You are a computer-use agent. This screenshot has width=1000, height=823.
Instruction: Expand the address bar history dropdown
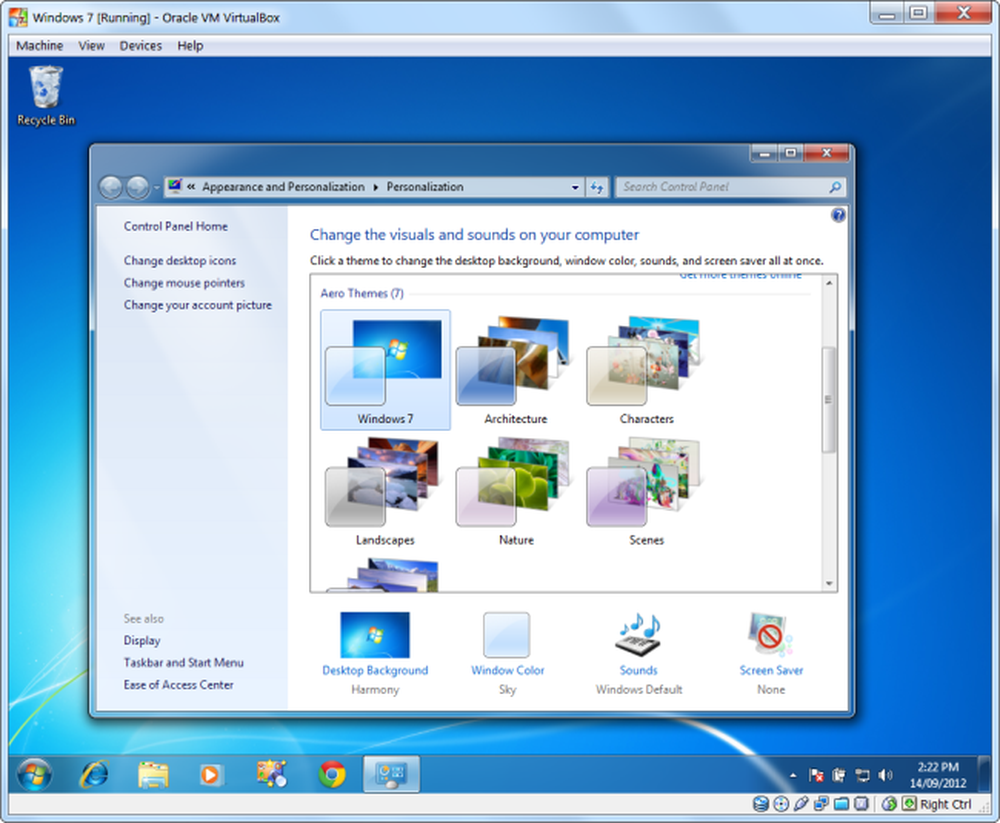click(575, 188)
